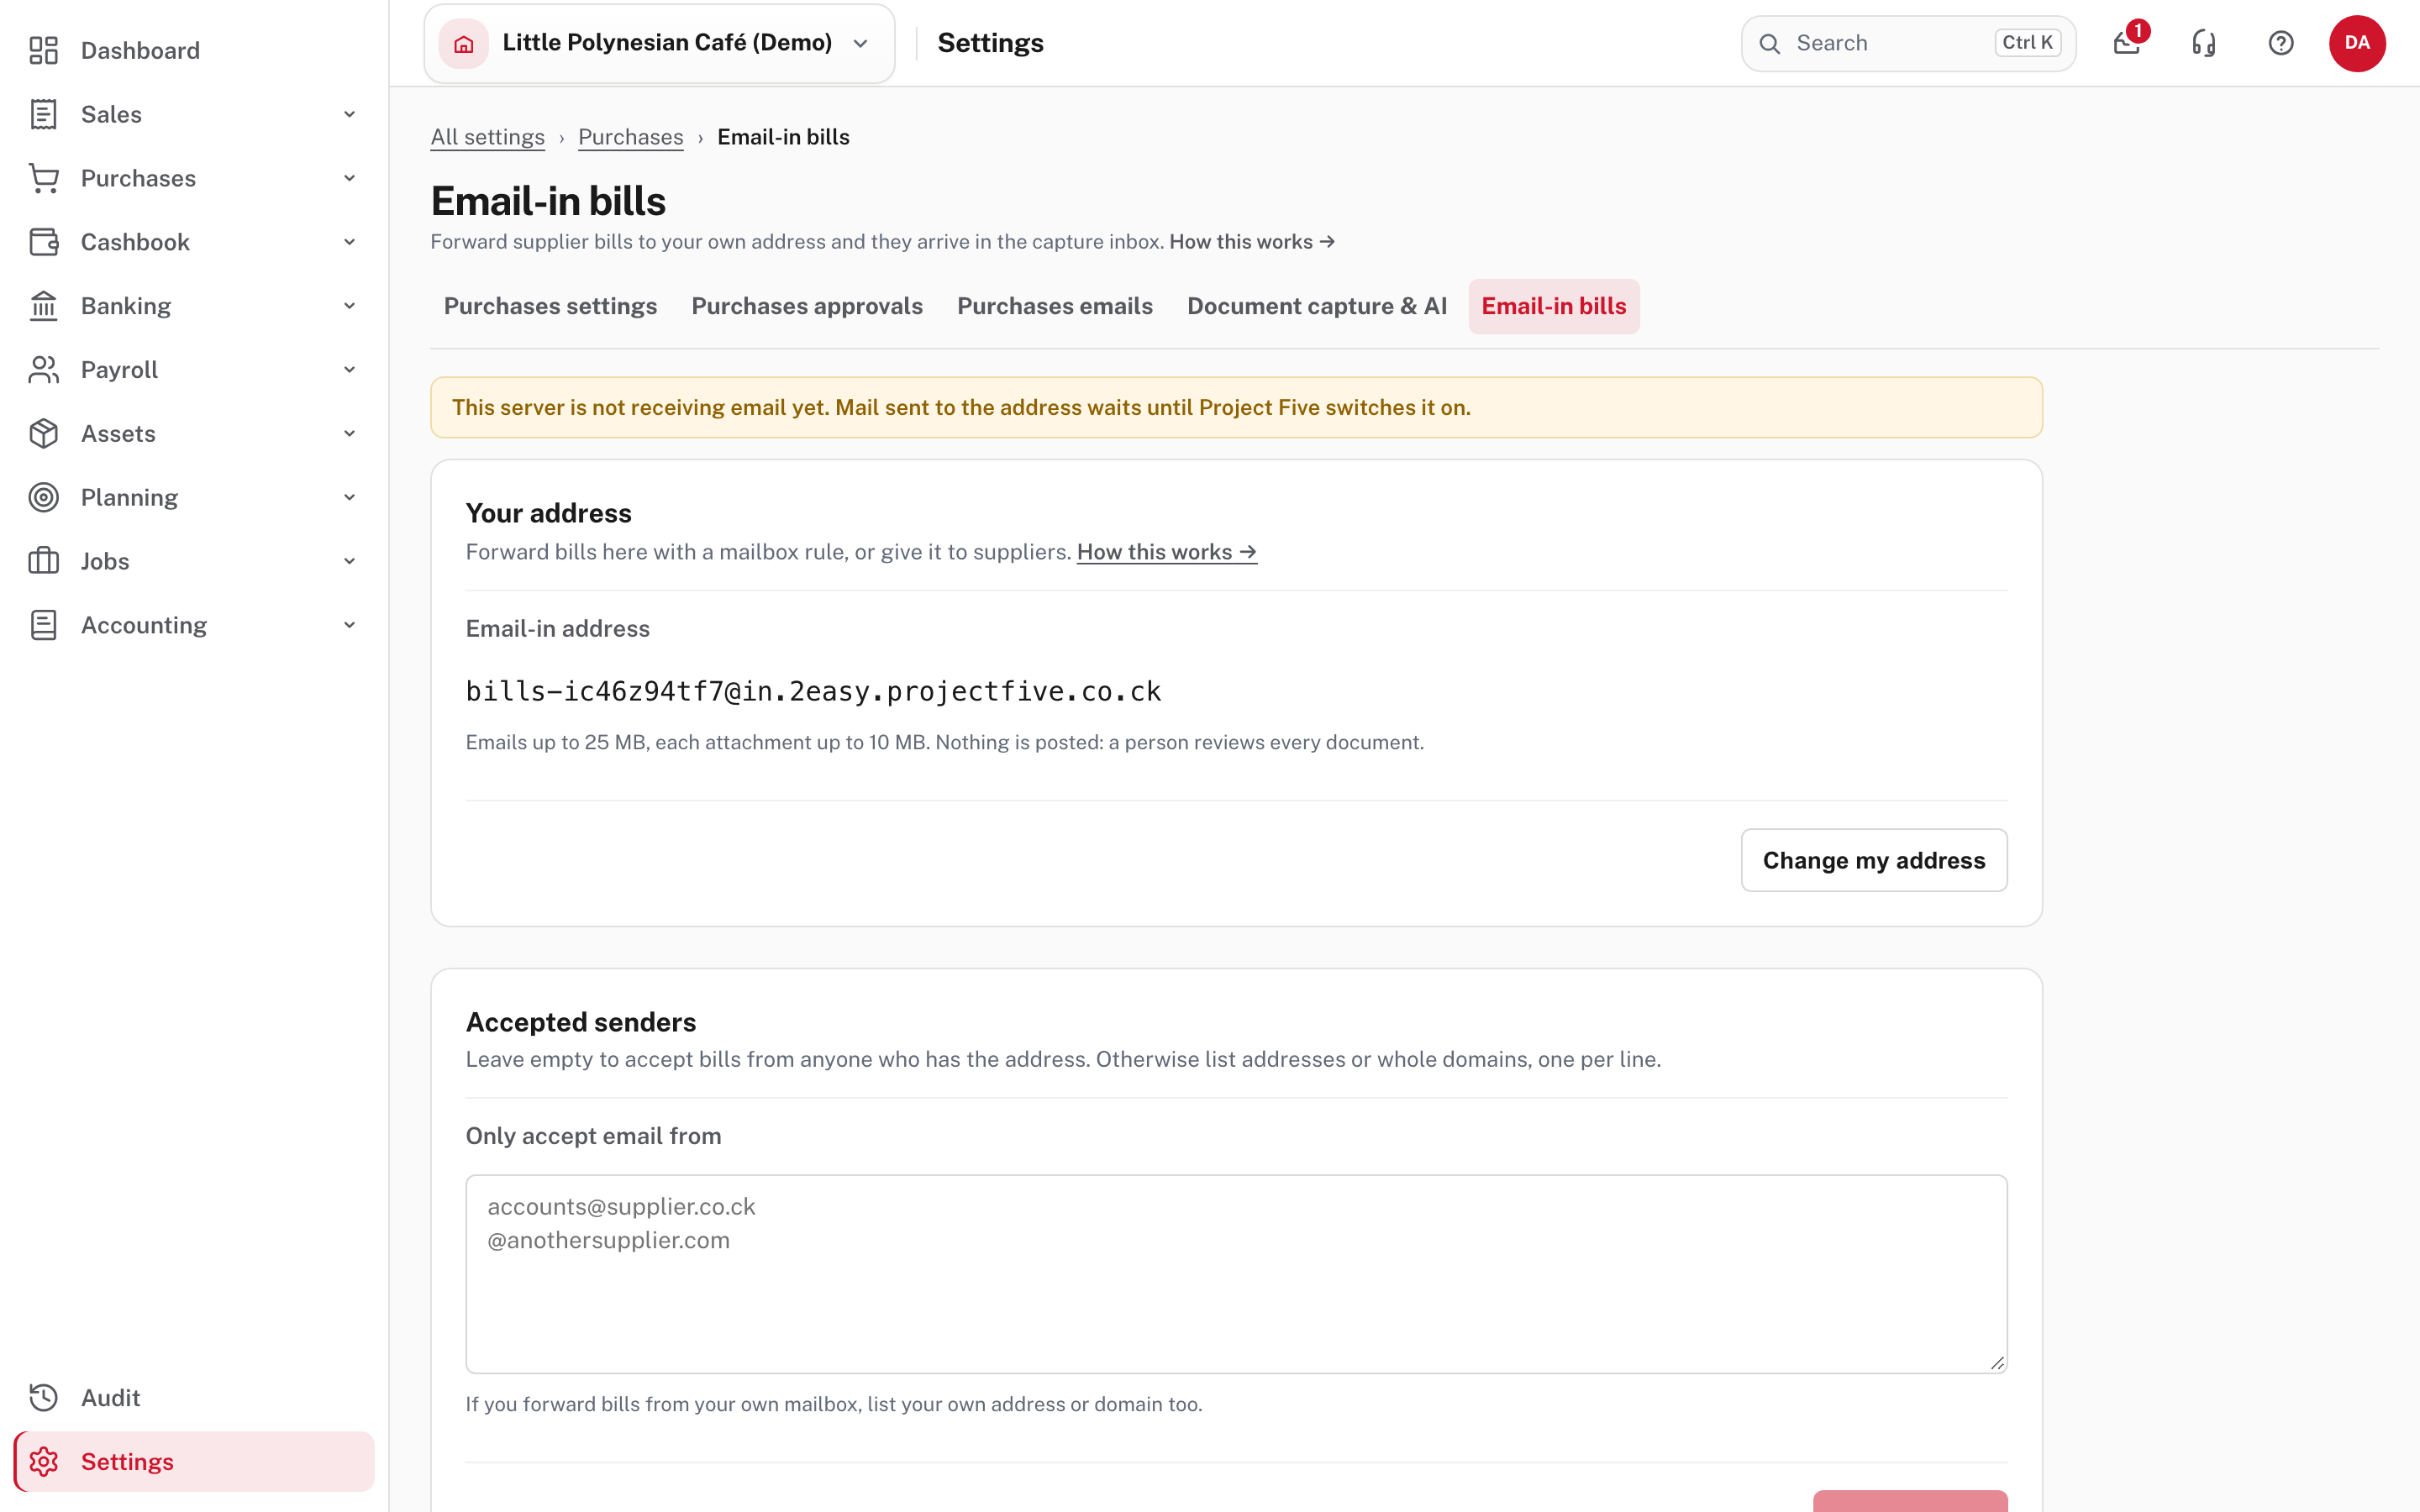The height and width of the screenshot is (1512, 2420).
Task: Select the Email-in bills tab
Action: 1554,306
